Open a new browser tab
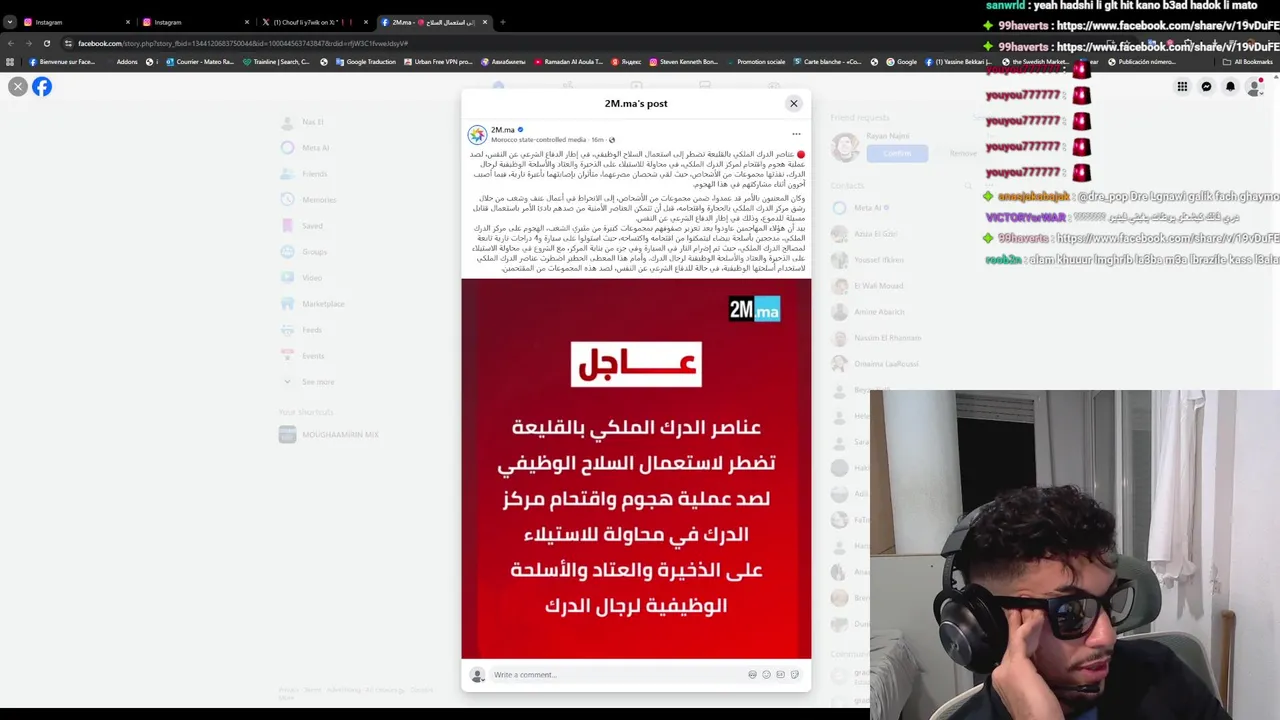1280x720 pixels. pos(503,22)
